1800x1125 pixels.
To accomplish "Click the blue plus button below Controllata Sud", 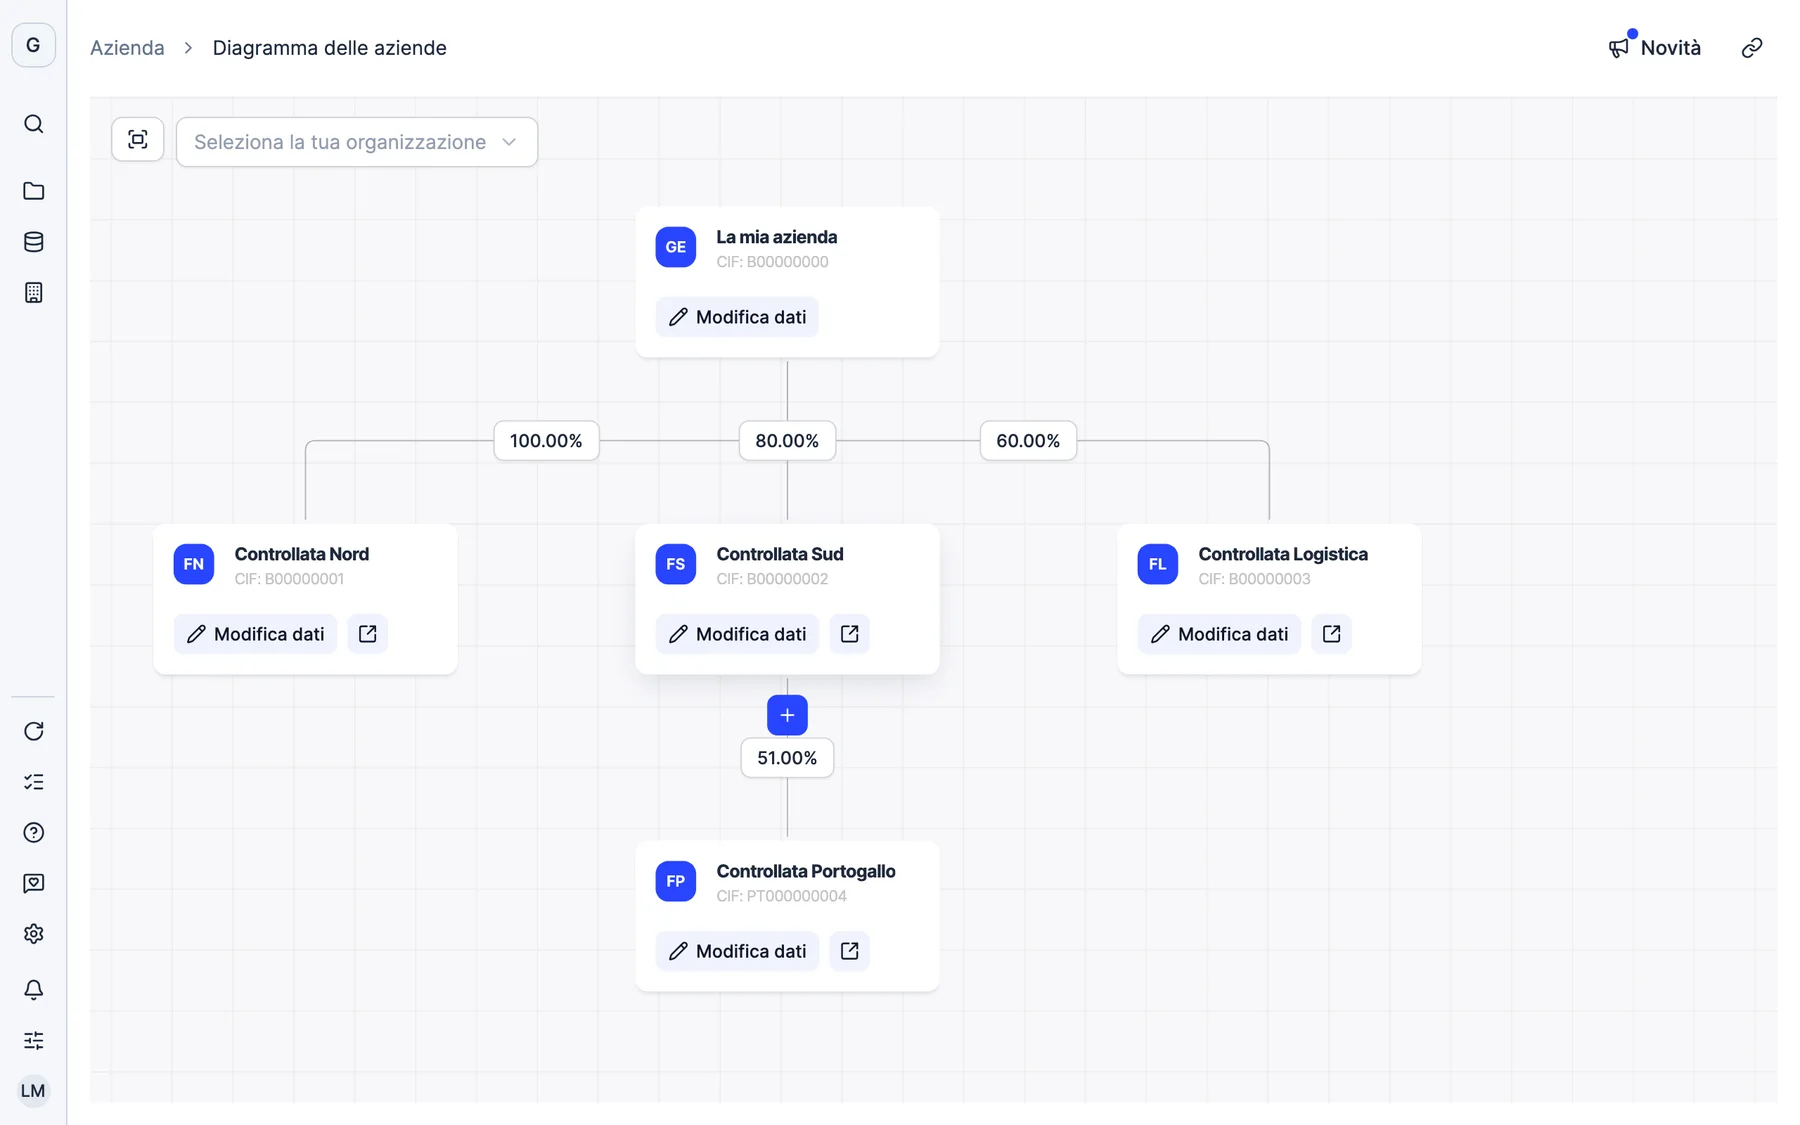I will coord(787,715).
